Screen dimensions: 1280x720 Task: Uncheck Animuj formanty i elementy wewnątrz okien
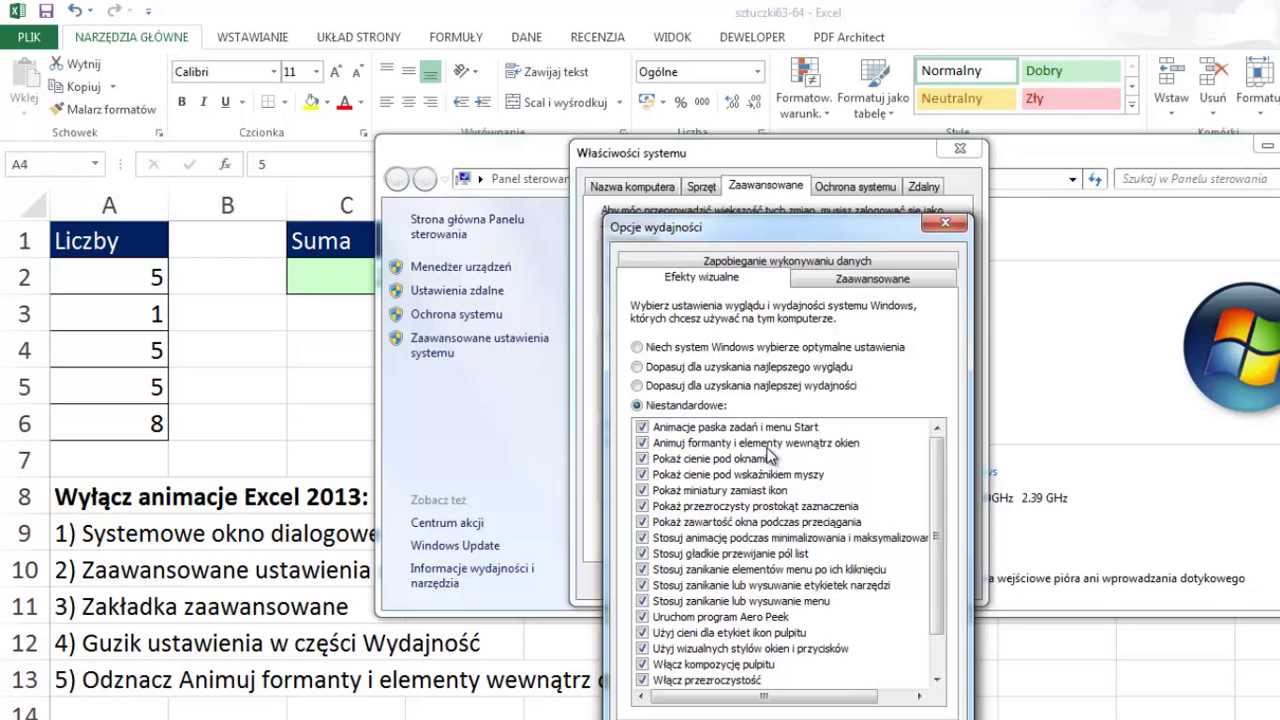[x=642, y=443]
